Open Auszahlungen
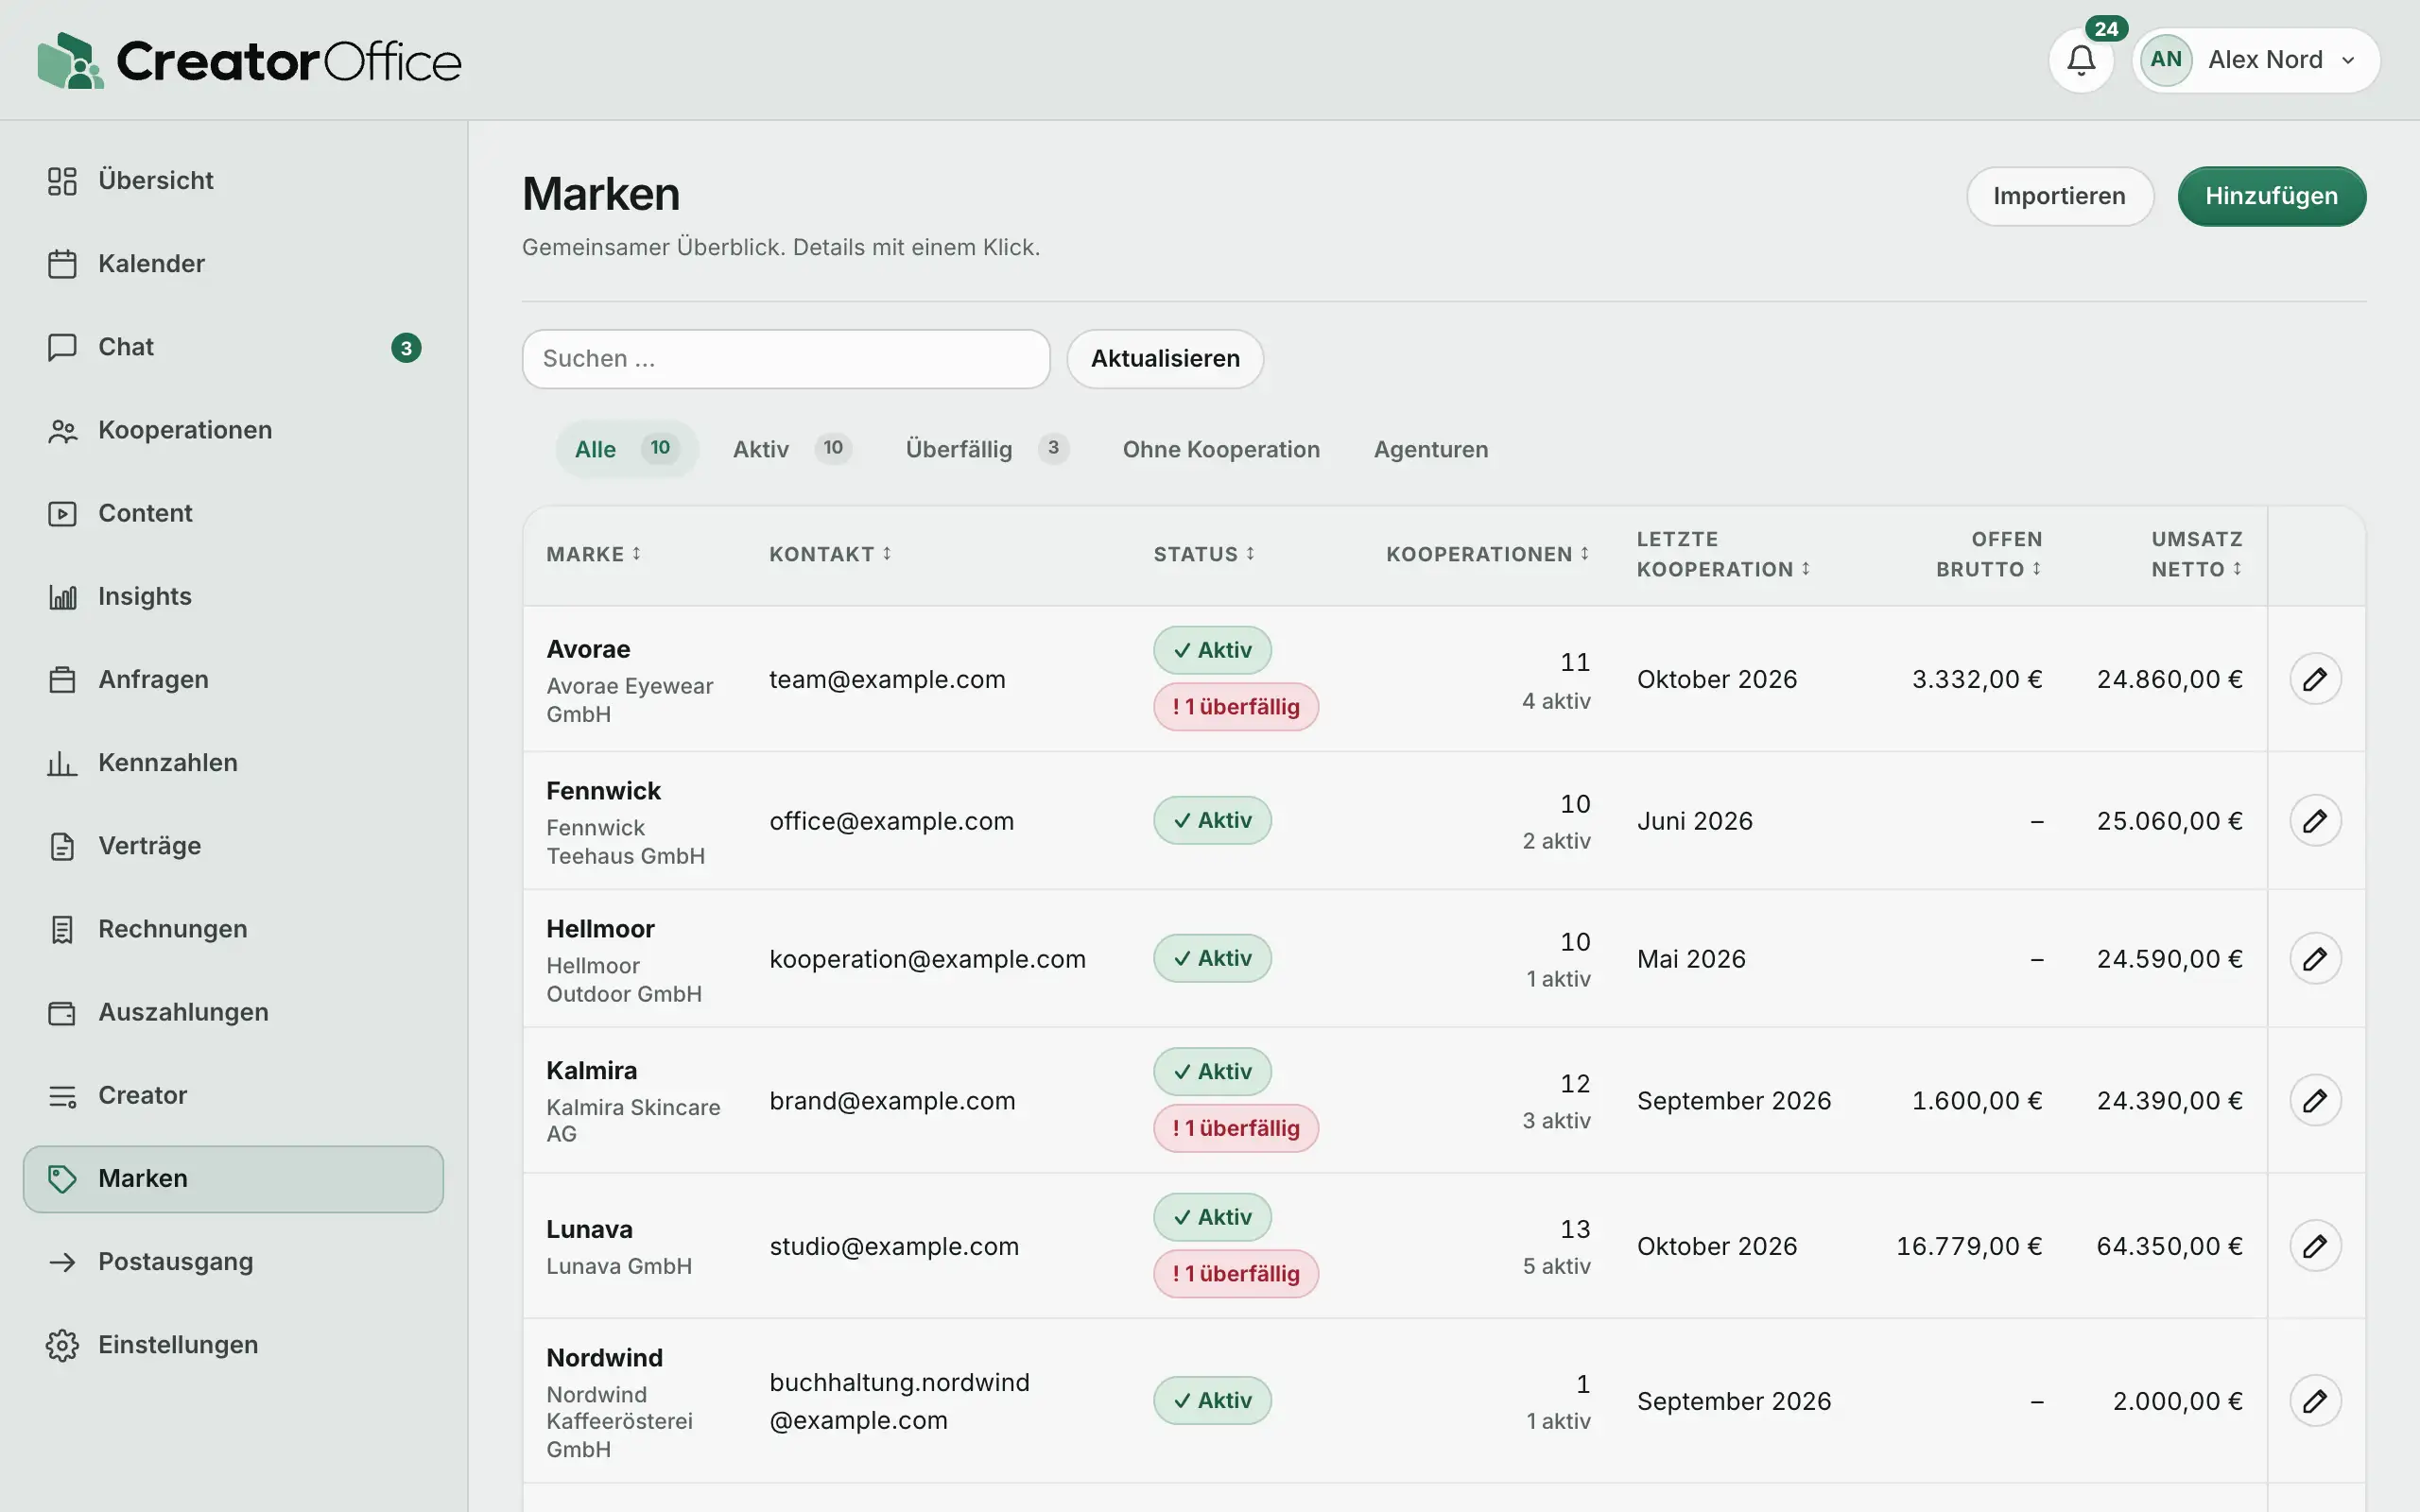Screen dimensions: 2420x1512 pos(233,1012)
